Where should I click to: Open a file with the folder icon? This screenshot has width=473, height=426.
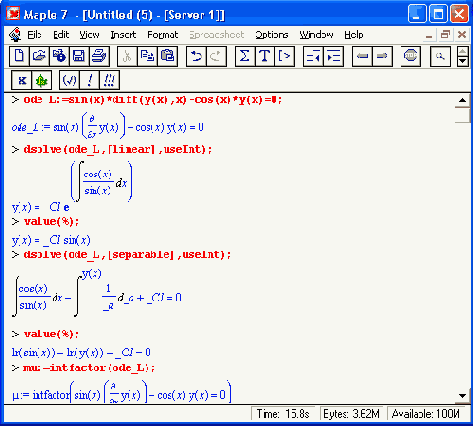pos(39,56)
